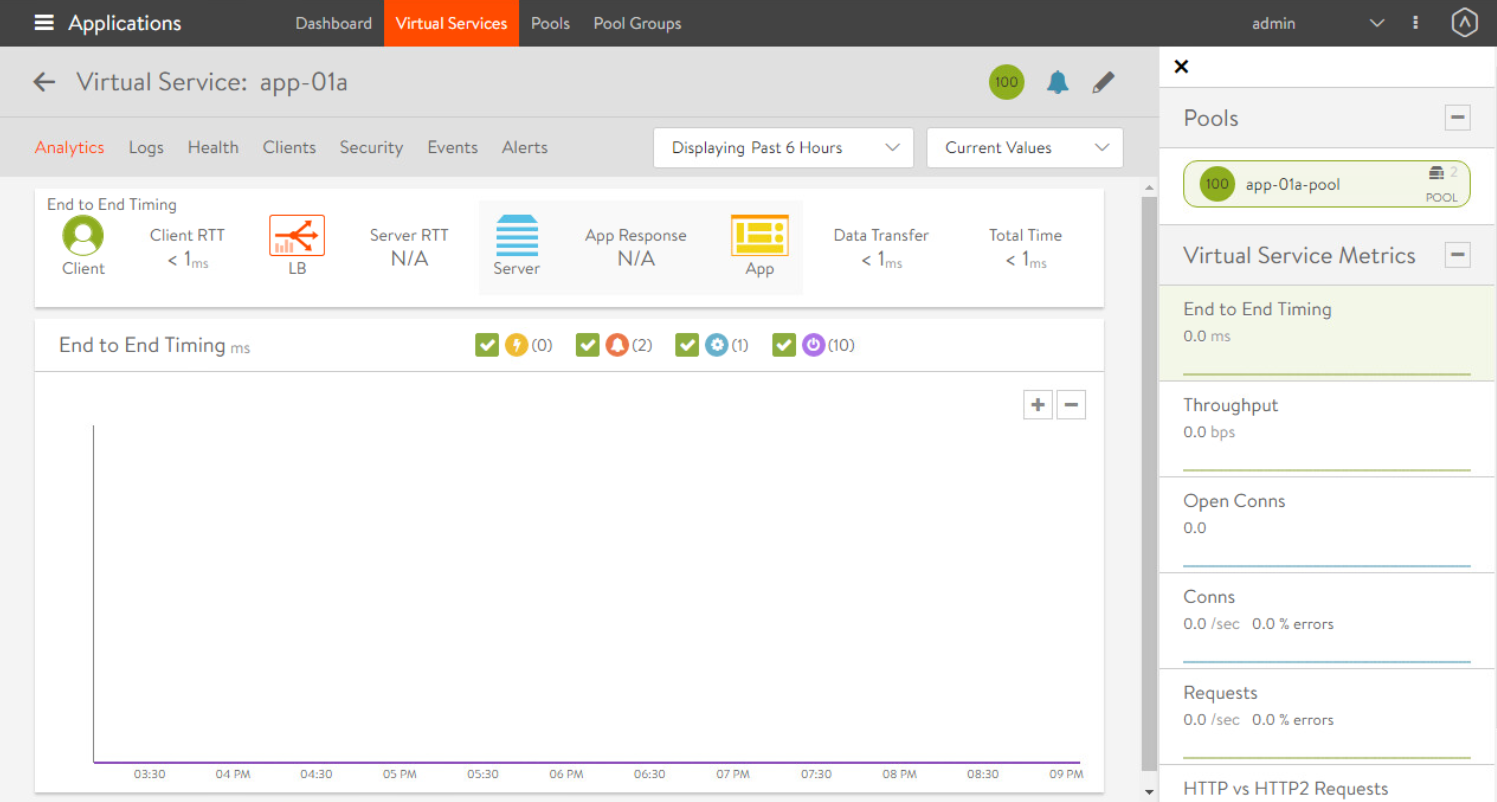Select the Throughput metric

1328,429
